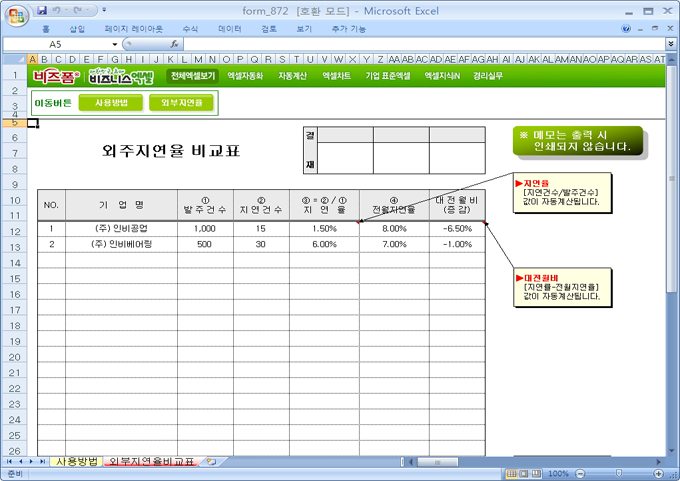Click 엑셀차트 in the green banner
The image size is (680, 481).
pyautogui.click(x=336, y=76)
